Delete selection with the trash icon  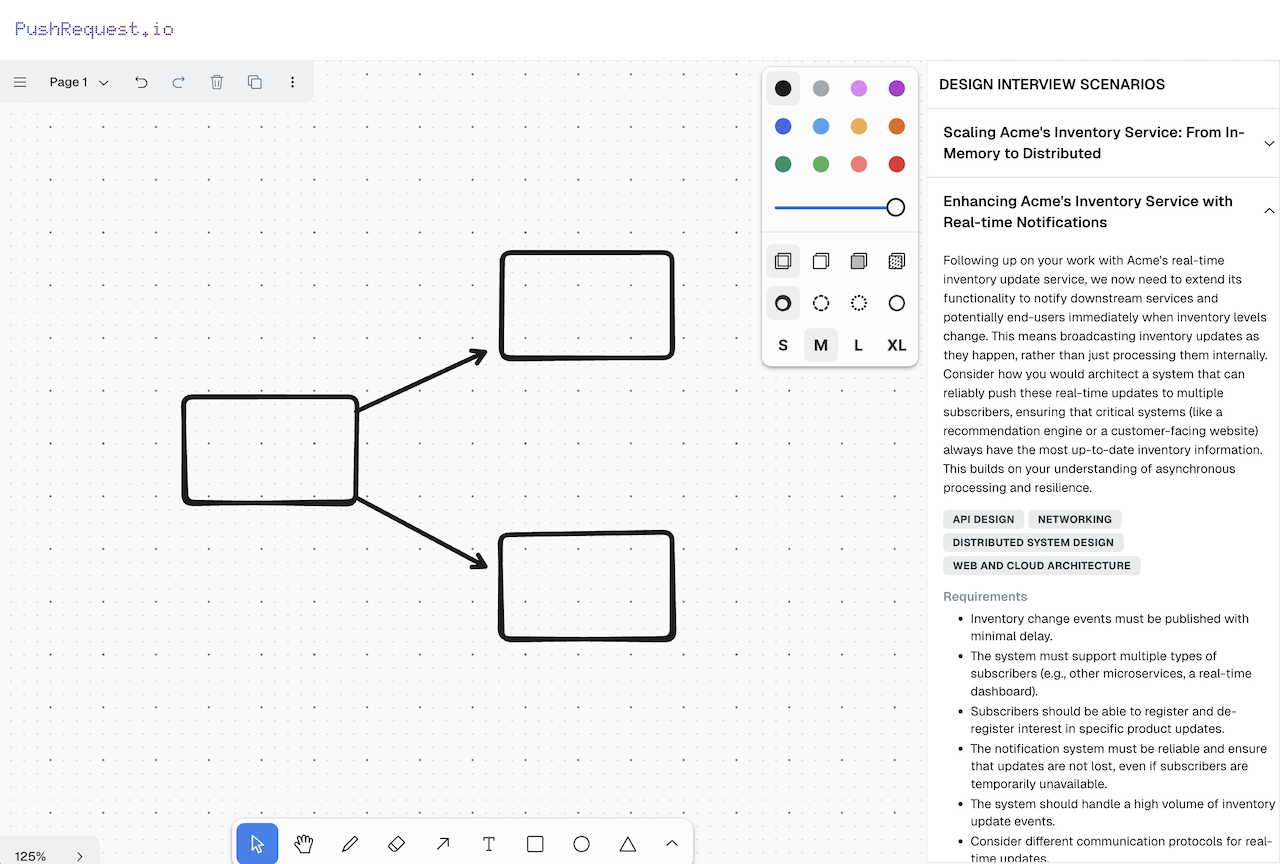(217, 82)
